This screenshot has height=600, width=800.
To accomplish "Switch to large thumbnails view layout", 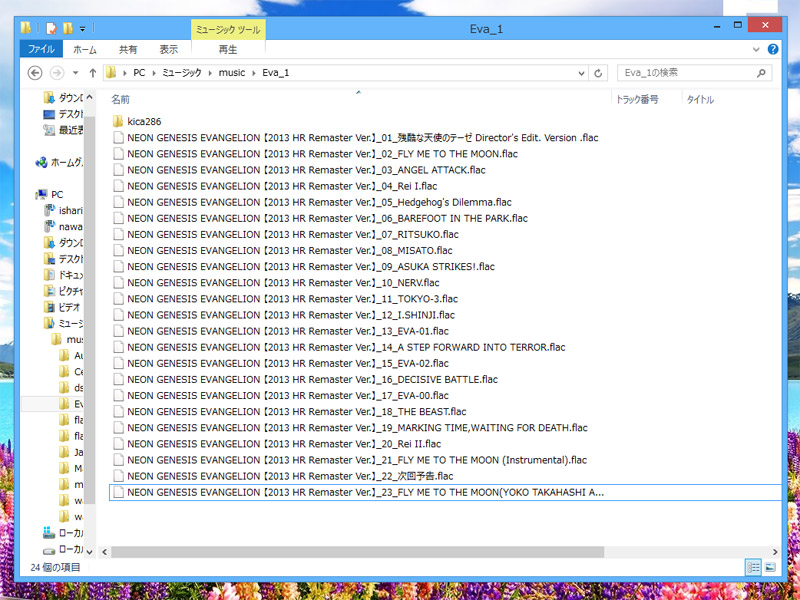I will pyautogui.click(x=769, y=567).
